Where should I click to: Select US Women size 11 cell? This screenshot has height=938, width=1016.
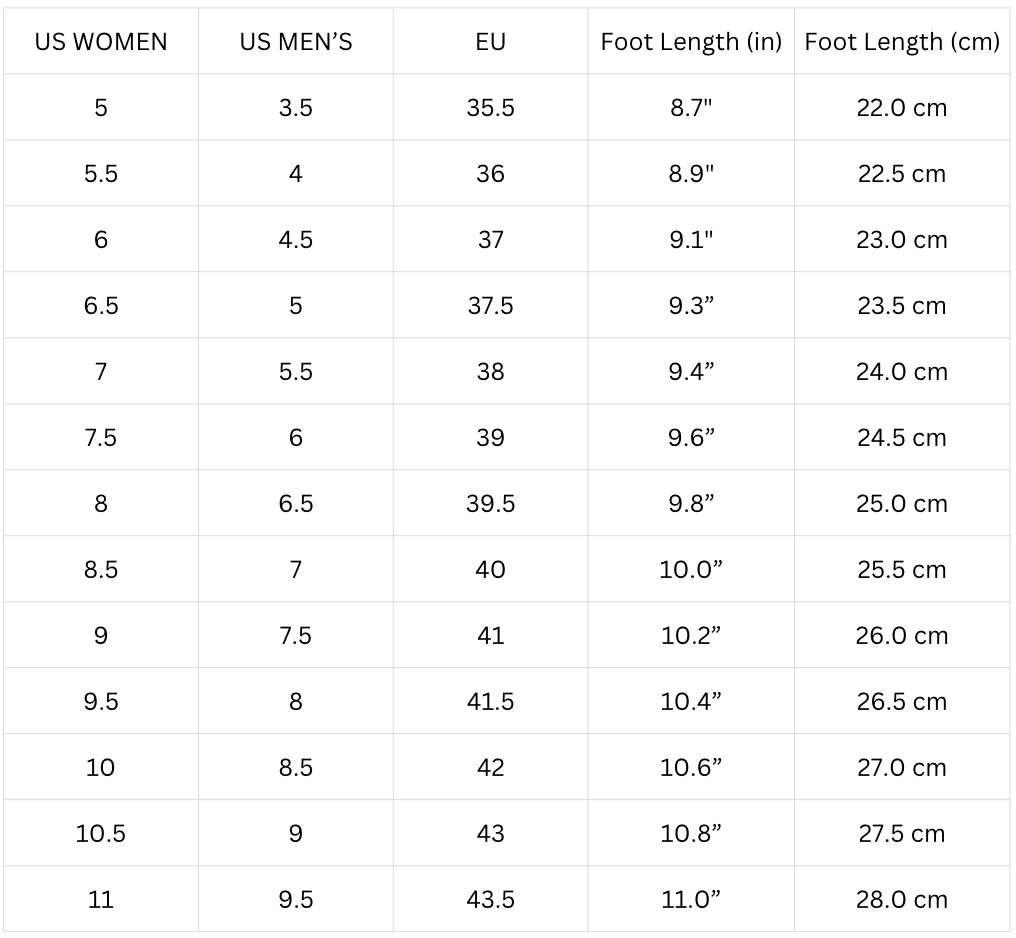point(101,900)
